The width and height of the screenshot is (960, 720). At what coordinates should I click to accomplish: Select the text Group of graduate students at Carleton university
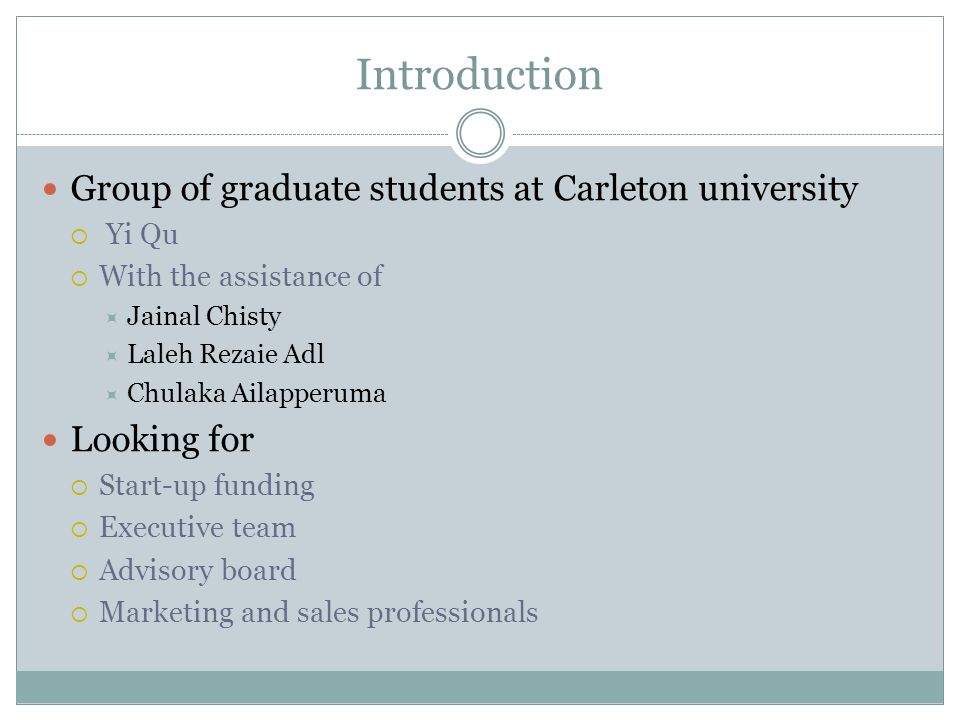(464, 189)
